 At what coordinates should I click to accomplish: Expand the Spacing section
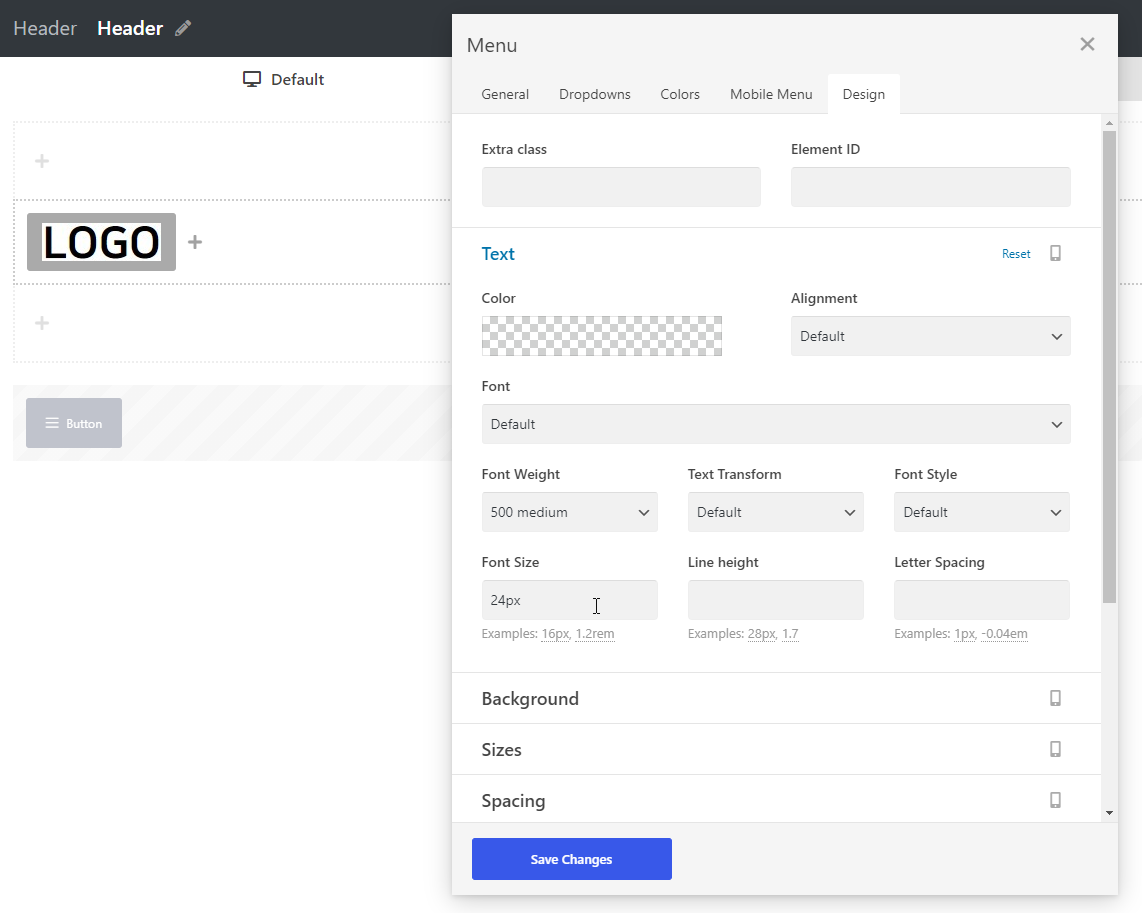[x=776, y=799]
